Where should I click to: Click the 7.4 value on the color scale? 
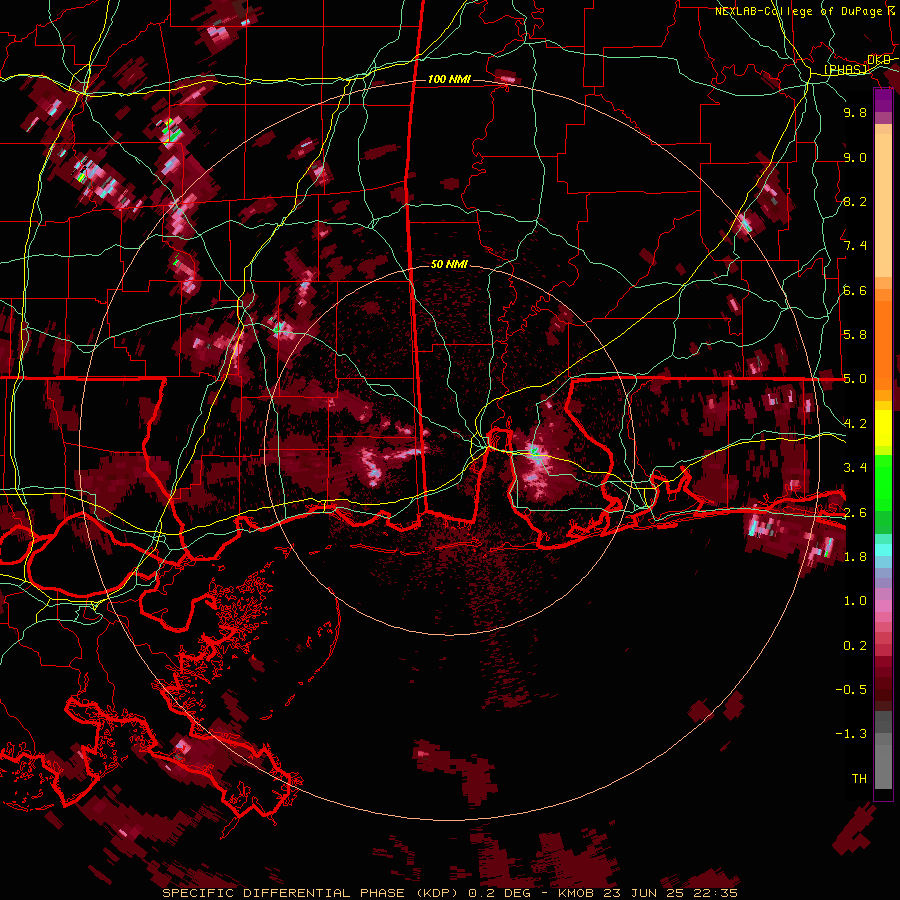(855, 246)
